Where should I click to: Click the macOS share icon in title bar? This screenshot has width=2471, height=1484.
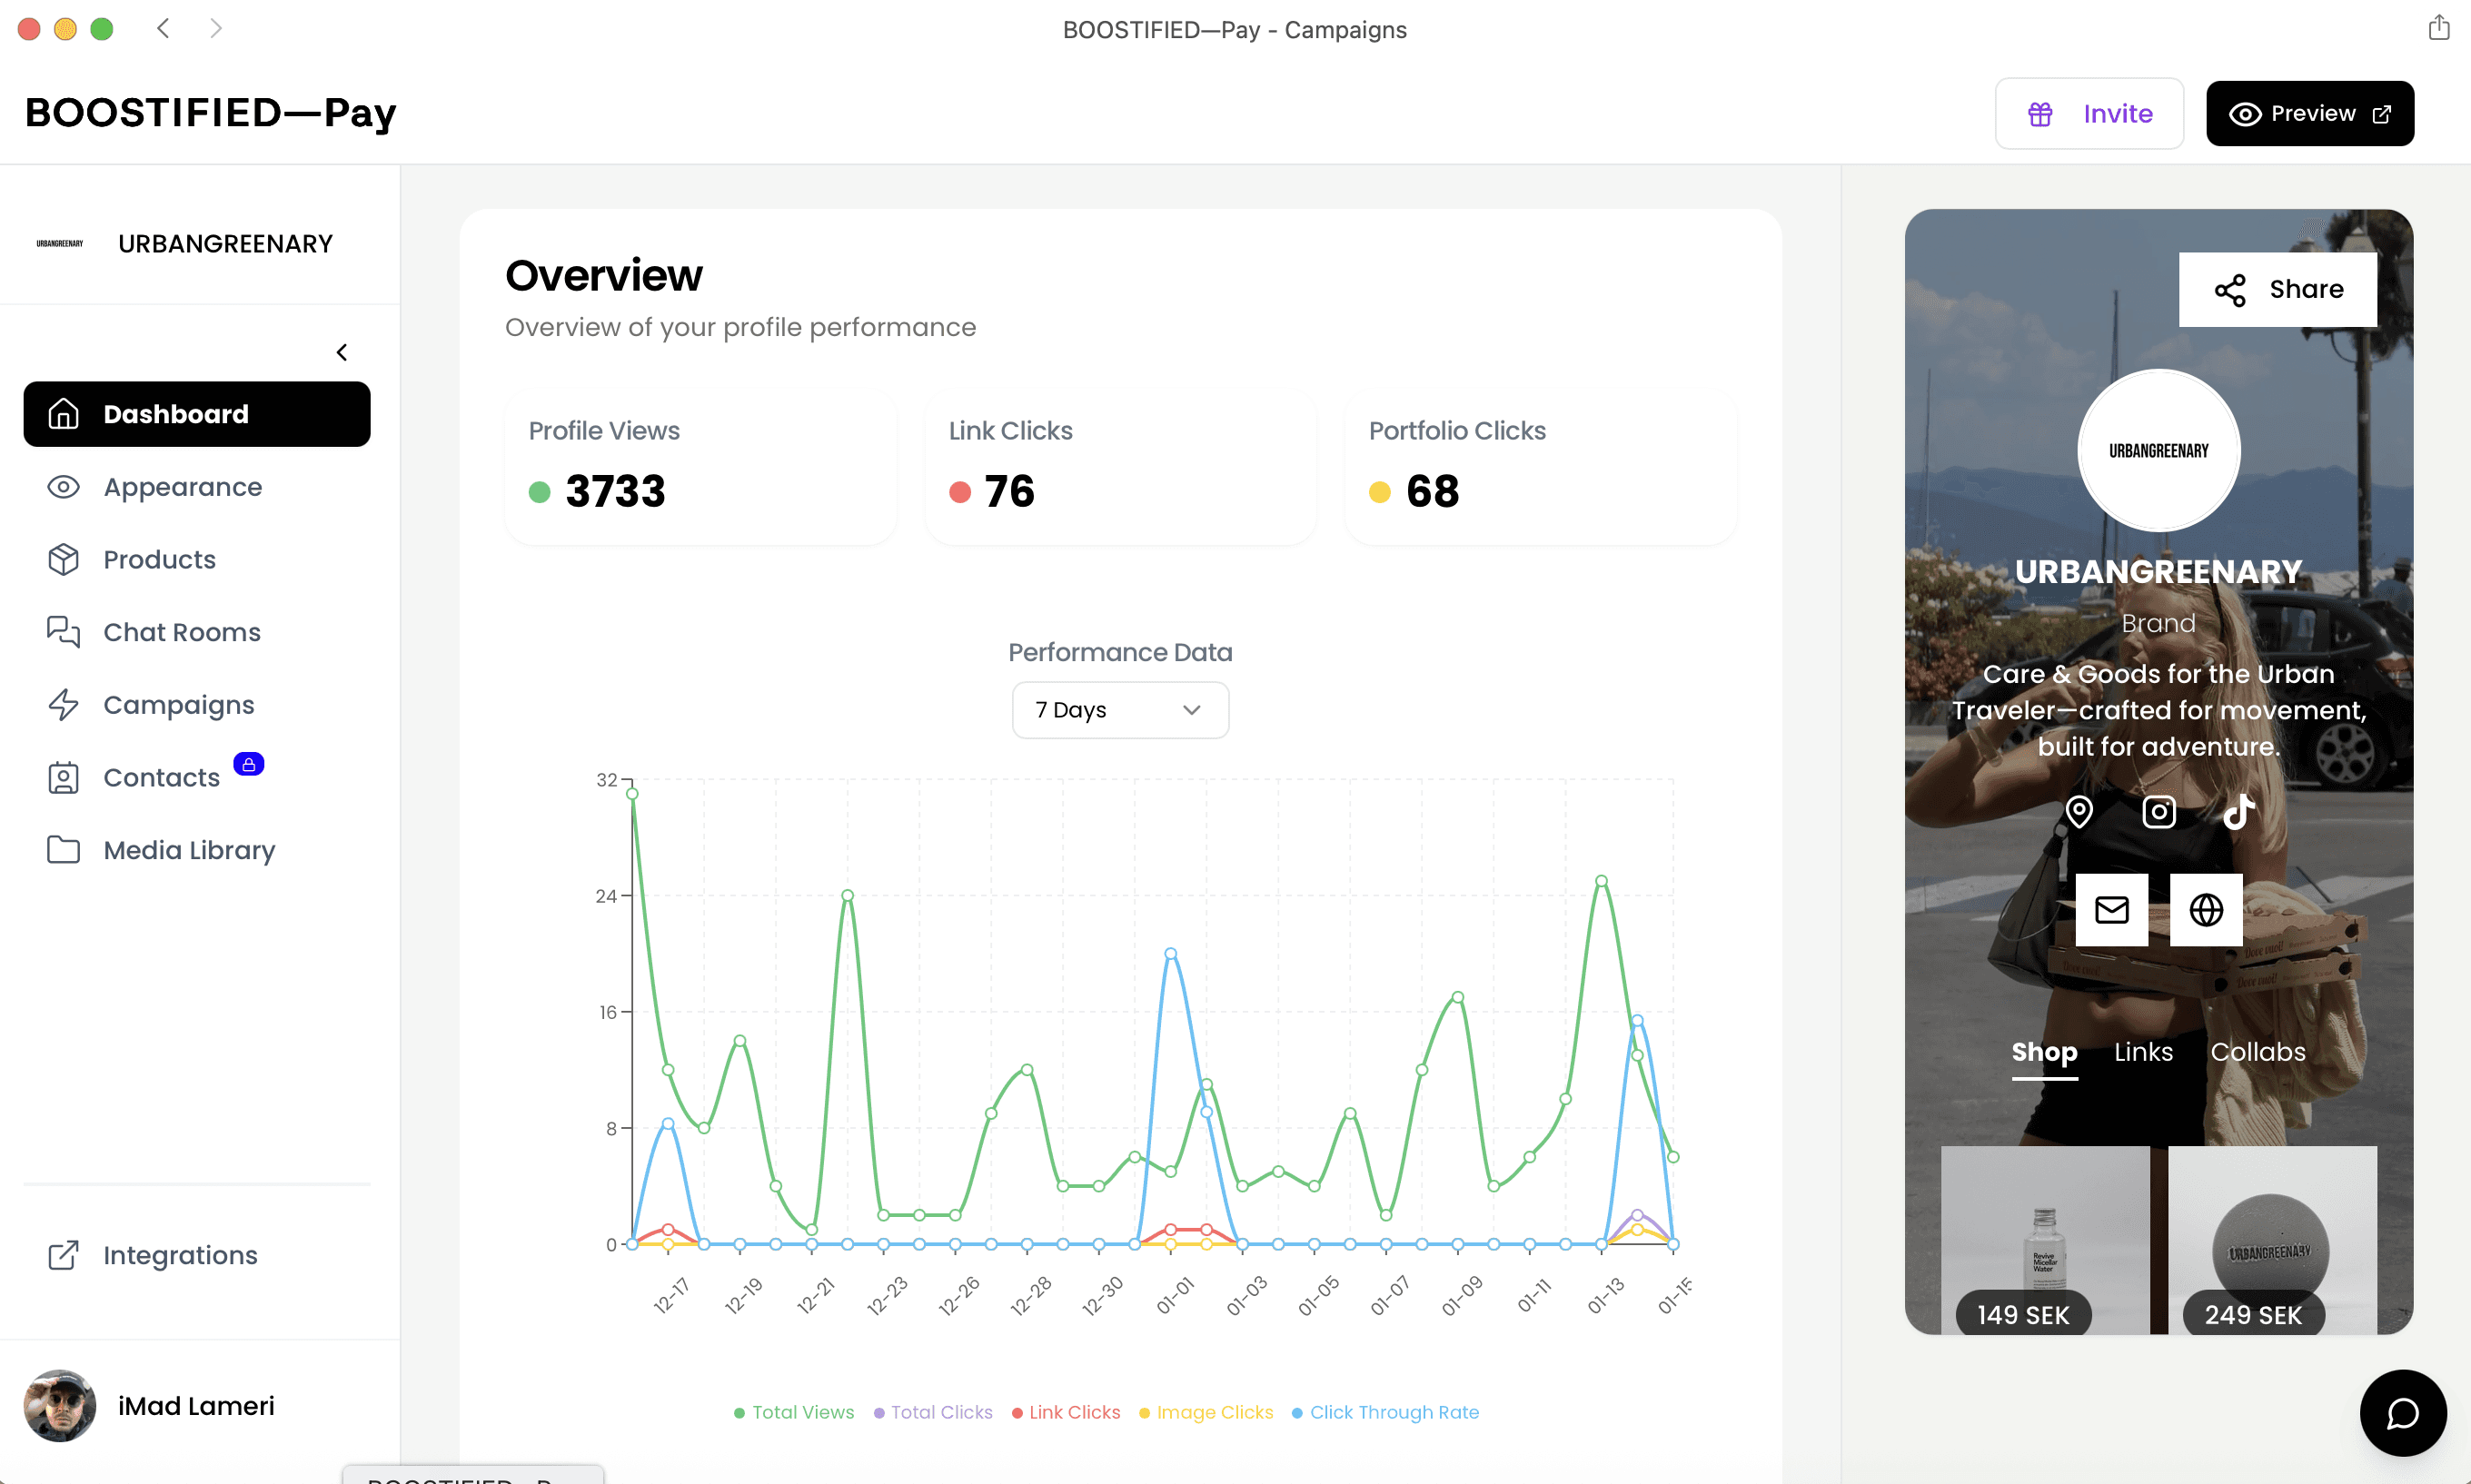pos(2438,28)
